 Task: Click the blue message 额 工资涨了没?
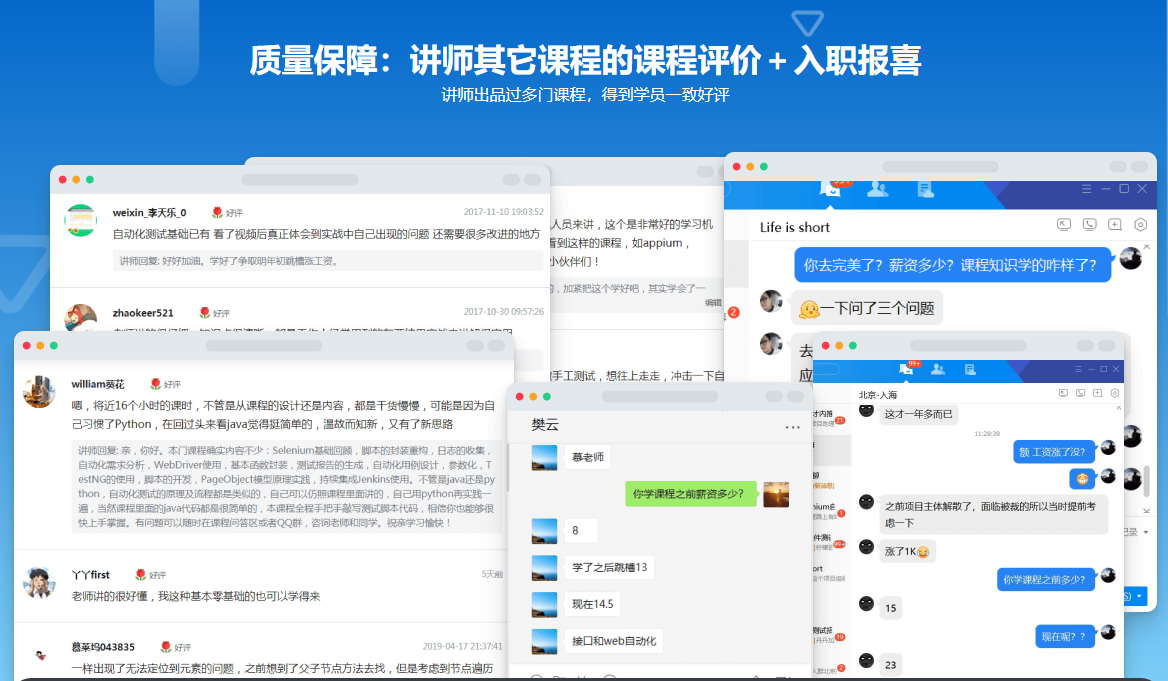click(x=1052, y=451)
